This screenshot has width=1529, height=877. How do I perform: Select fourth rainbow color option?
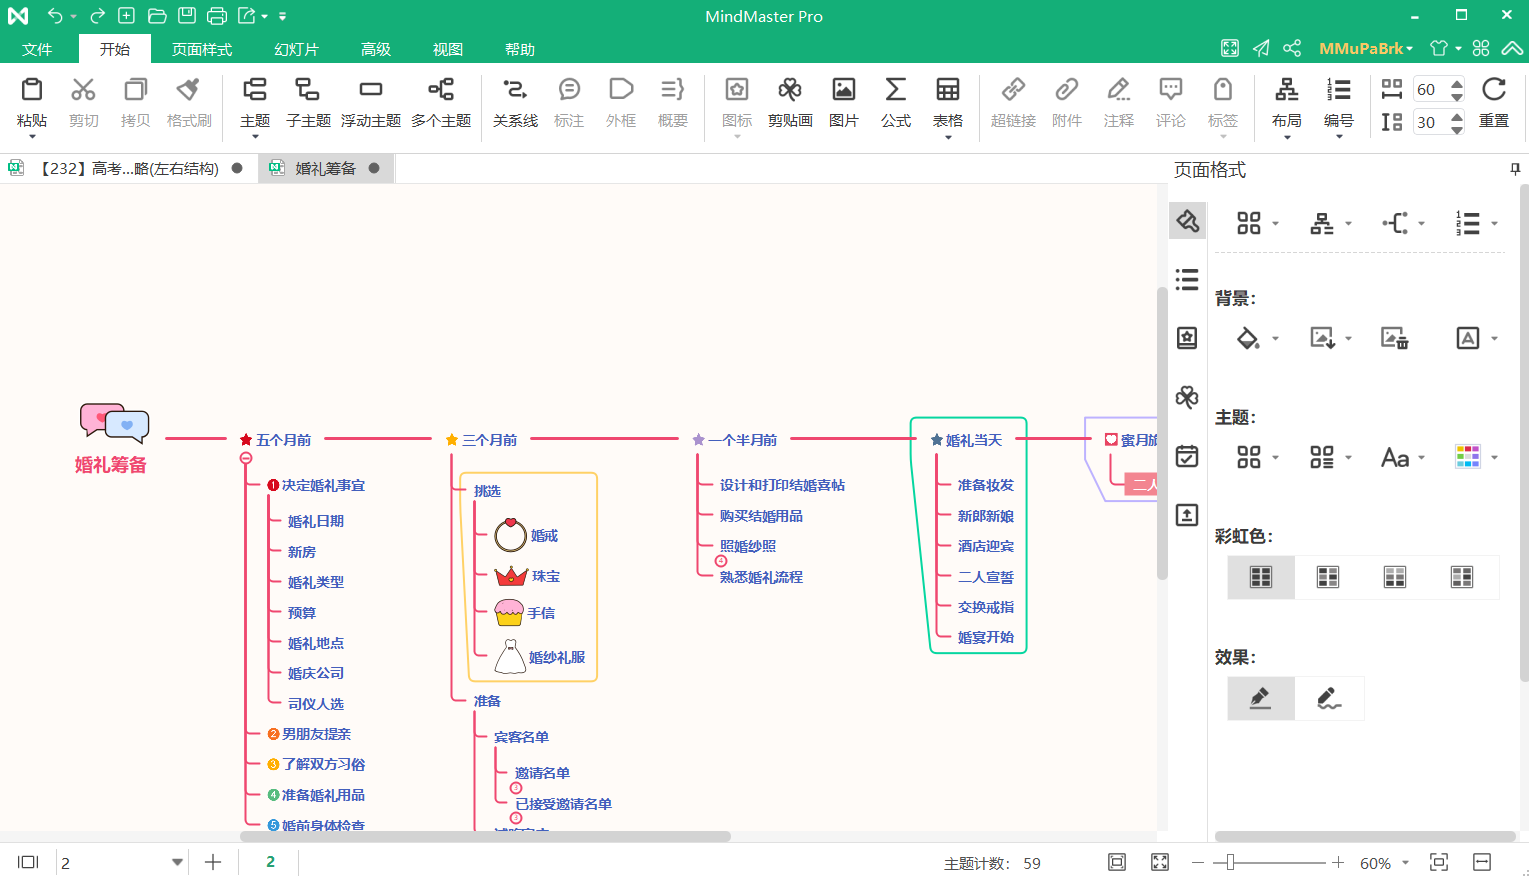tap(1462, 577)
